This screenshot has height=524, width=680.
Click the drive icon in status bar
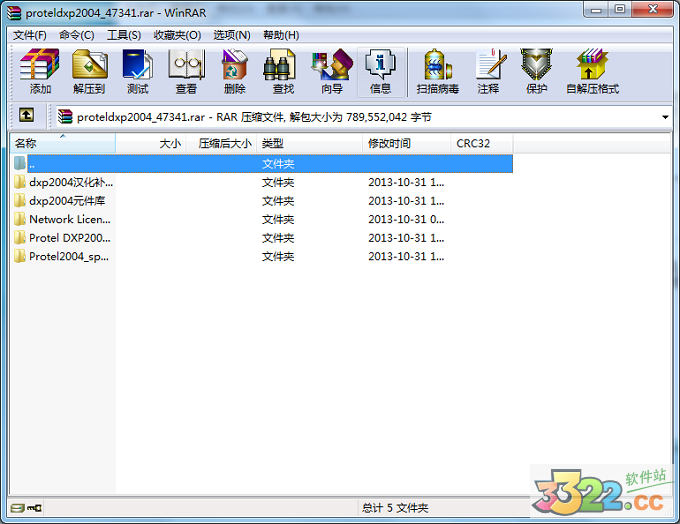(x=17, y=508)
